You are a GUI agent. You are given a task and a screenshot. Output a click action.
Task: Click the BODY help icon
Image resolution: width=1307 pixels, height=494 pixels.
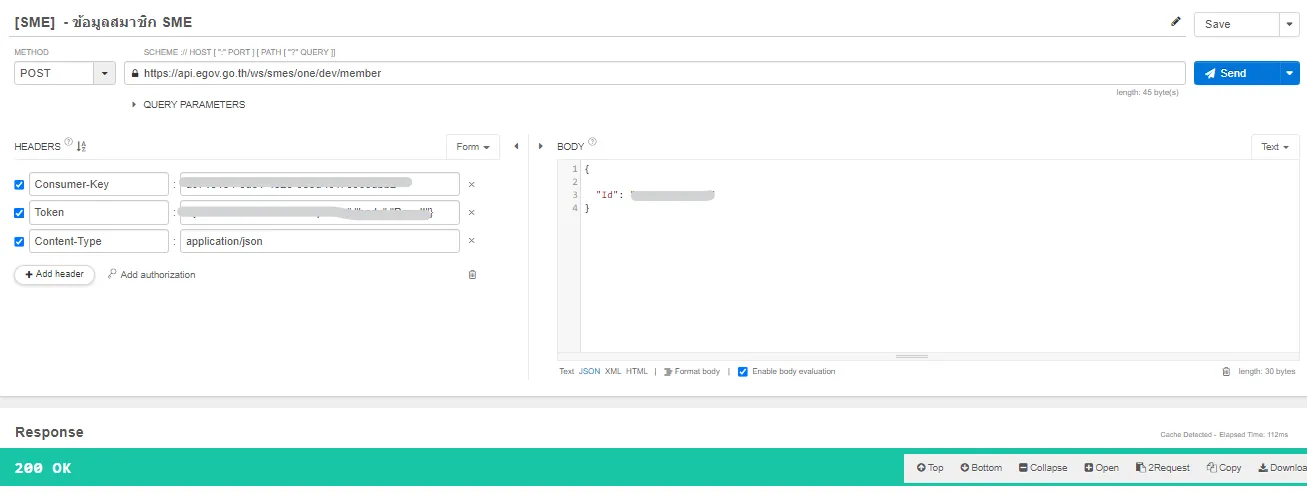[592, 142]
